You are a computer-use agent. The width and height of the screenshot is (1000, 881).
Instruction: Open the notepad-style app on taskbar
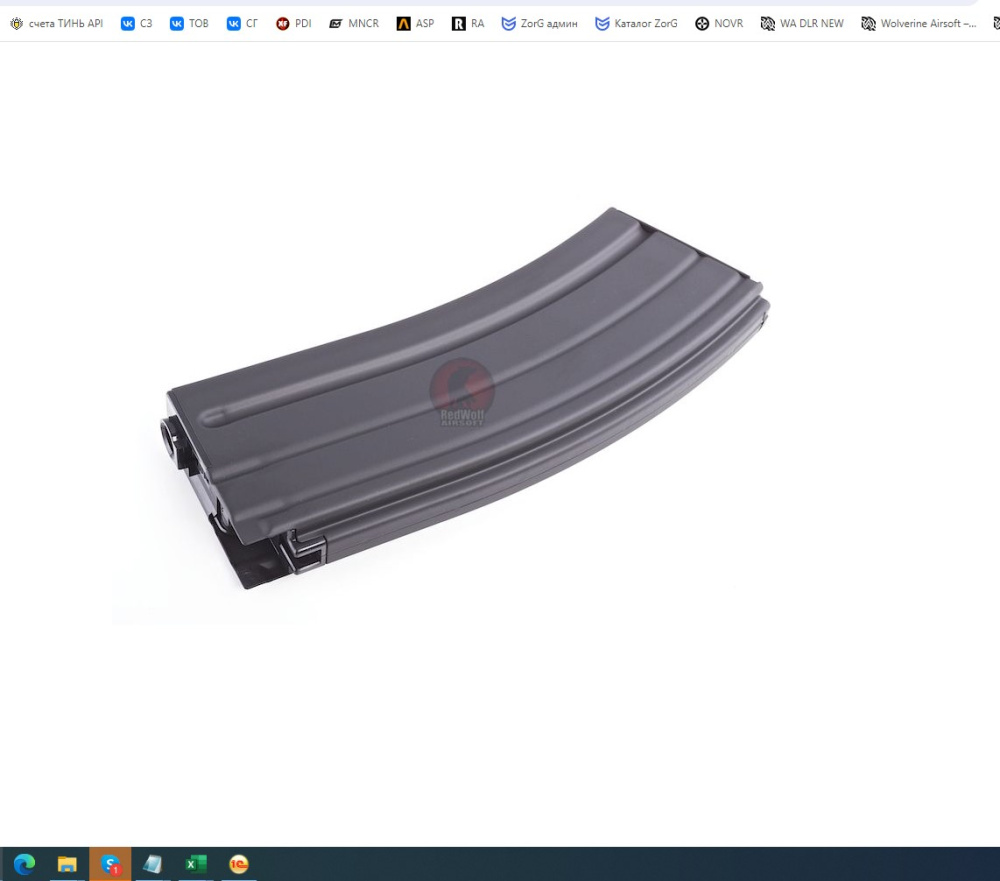pyautogui.click(x=152, y=864)
